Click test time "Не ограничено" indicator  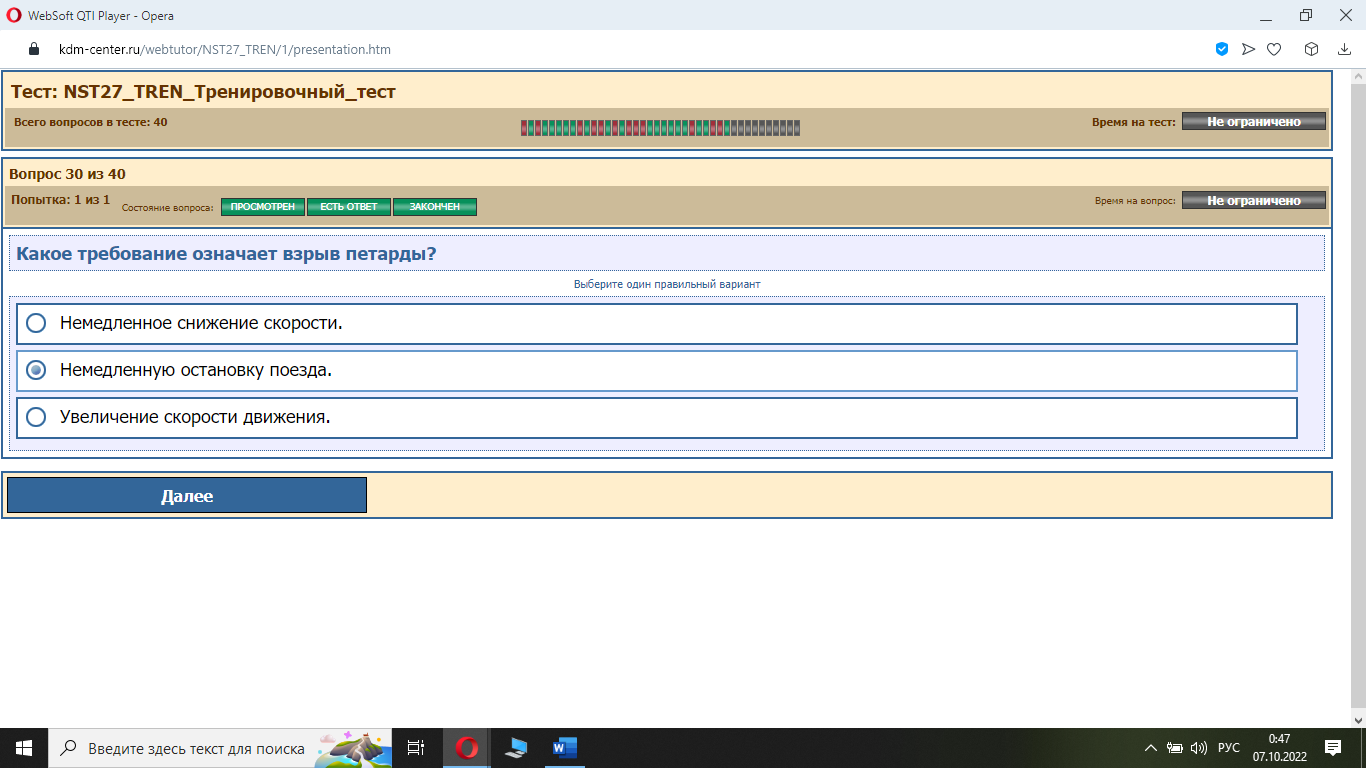click(x=1254, y=121)
